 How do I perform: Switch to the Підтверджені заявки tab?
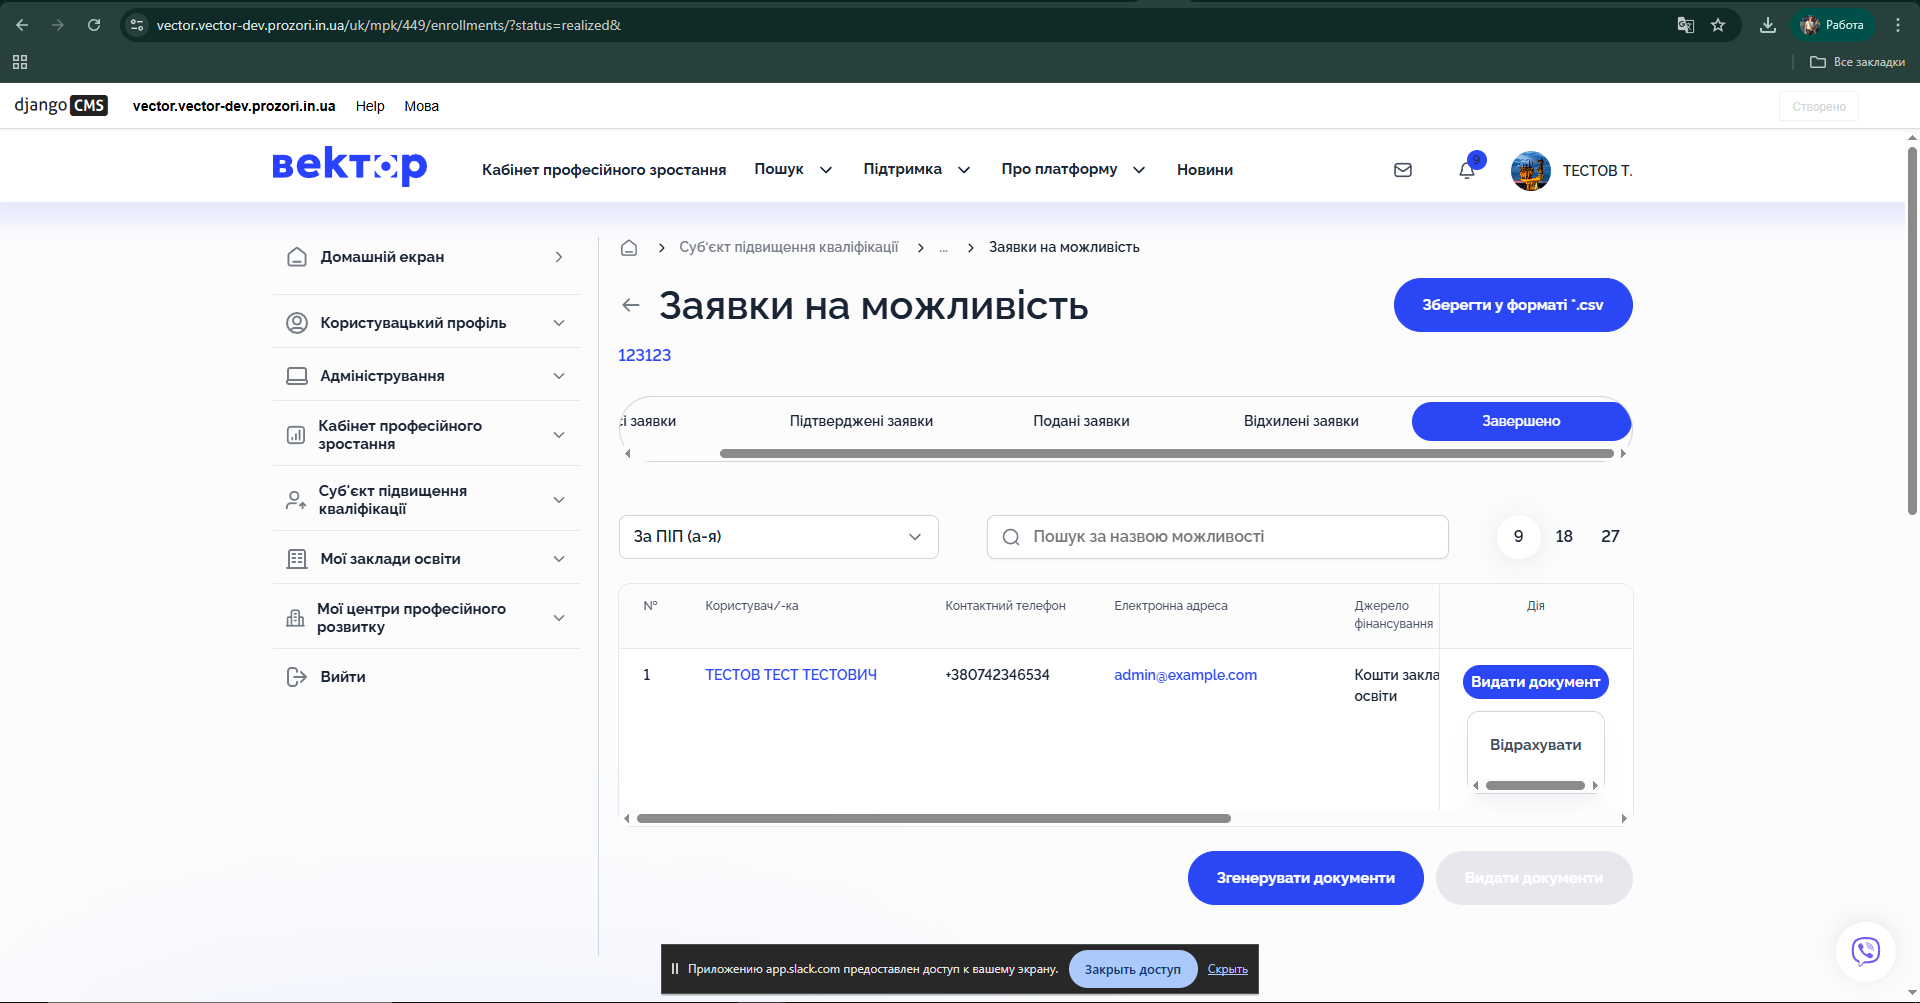coord(861,421)
